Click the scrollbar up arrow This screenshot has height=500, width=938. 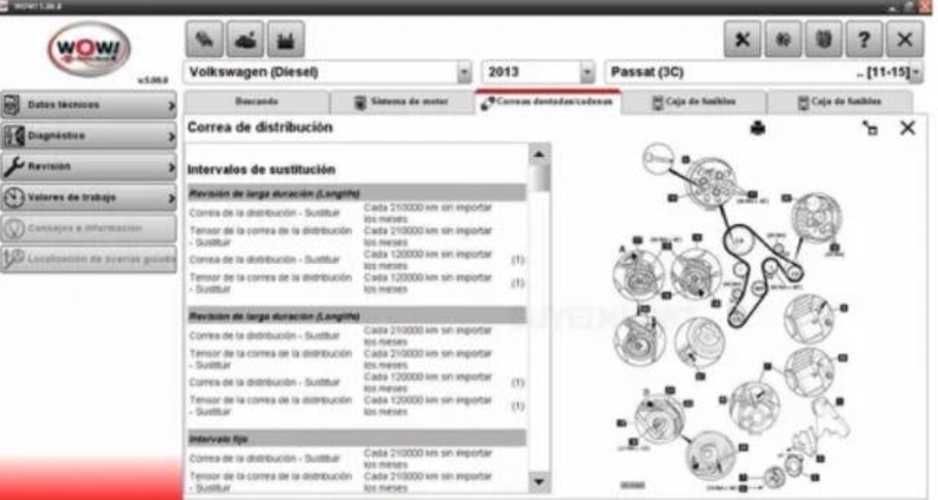pos(539,155)
